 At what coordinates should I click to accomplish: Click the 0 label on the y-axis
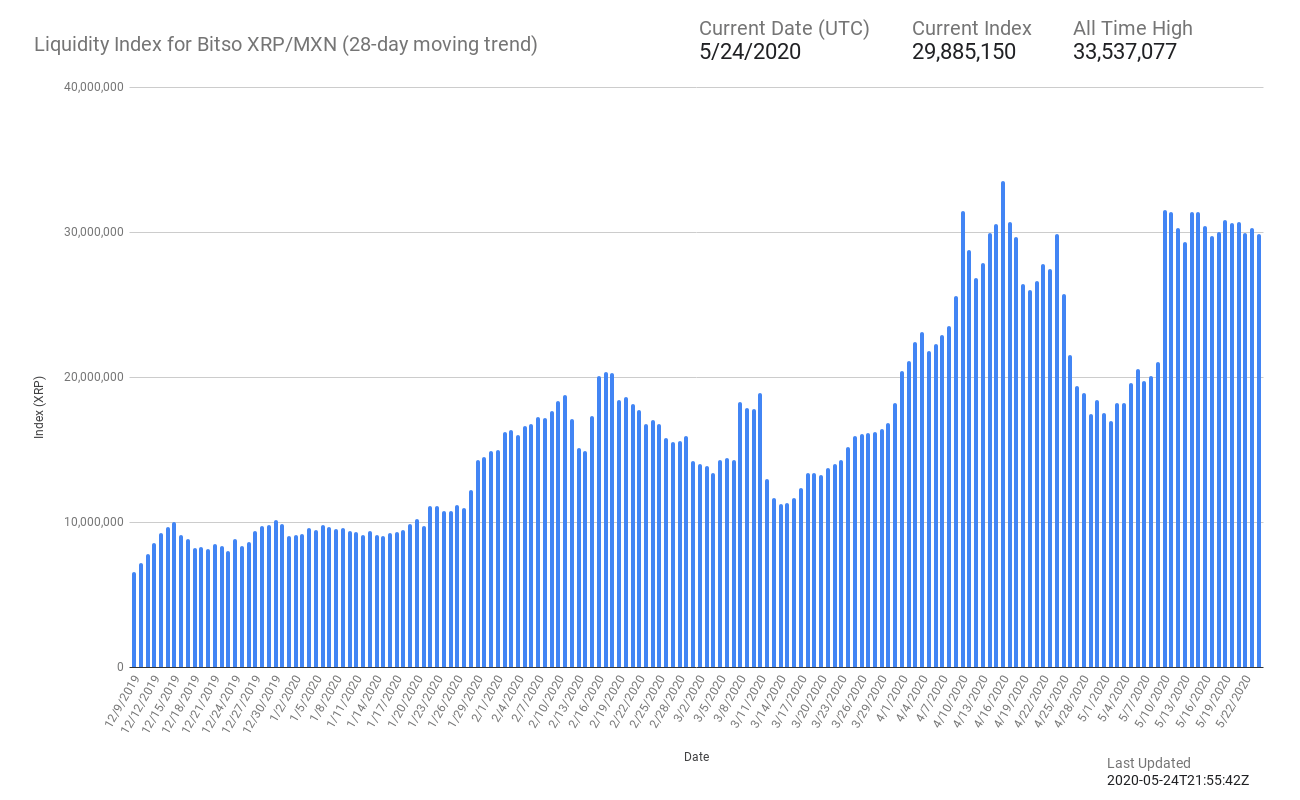[120, 667]
